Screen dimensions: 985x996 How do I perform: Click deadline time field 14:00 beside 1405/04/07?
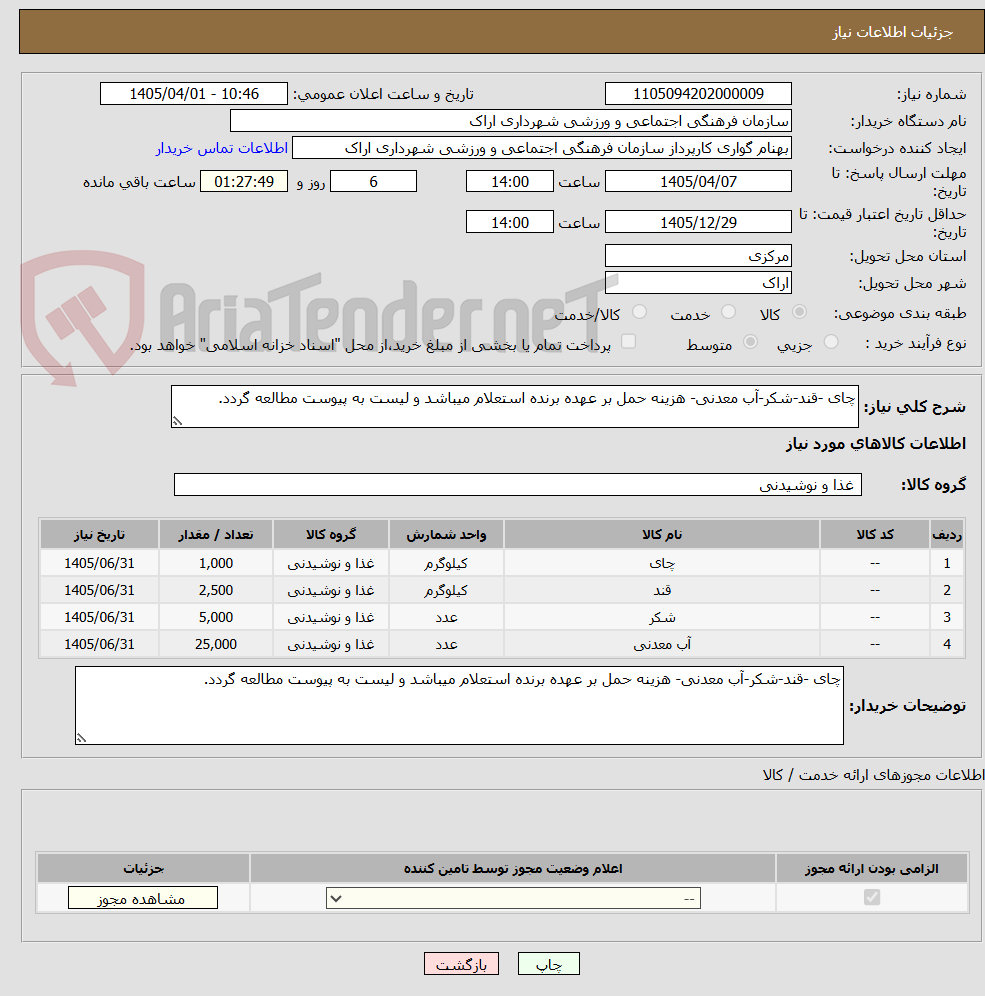pyautogui.click(x=509, y=182)
